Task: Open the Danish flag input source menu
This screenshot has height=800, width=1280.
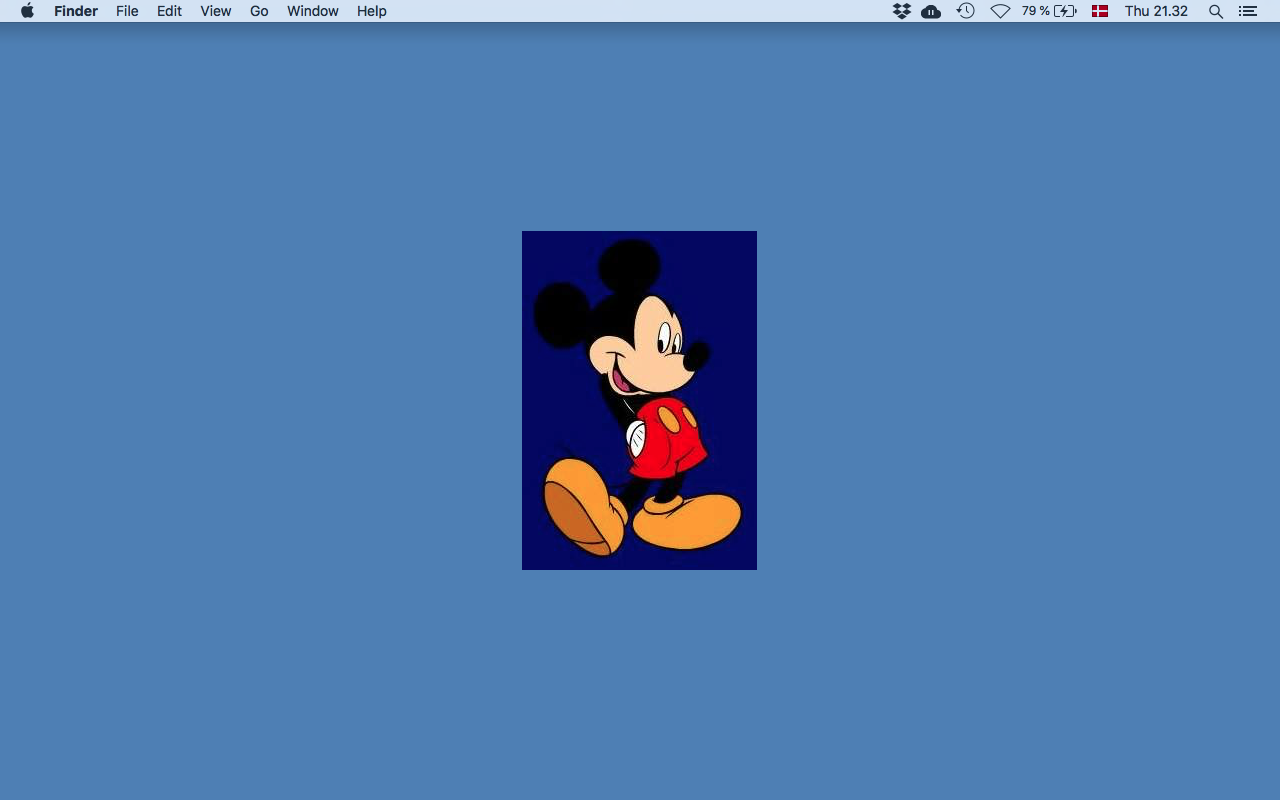Action: pos(1100,11)
